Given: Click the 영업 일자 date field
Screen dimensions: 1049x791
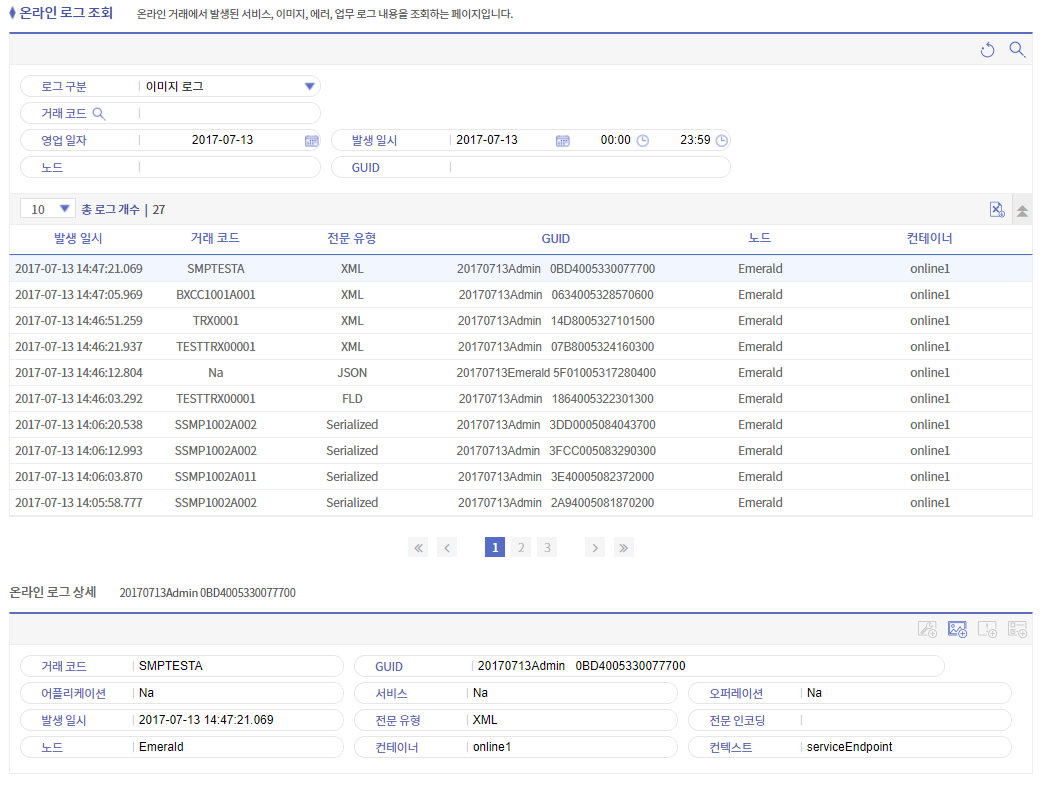Looking at the screenshot, I should (x=222, y=140).
